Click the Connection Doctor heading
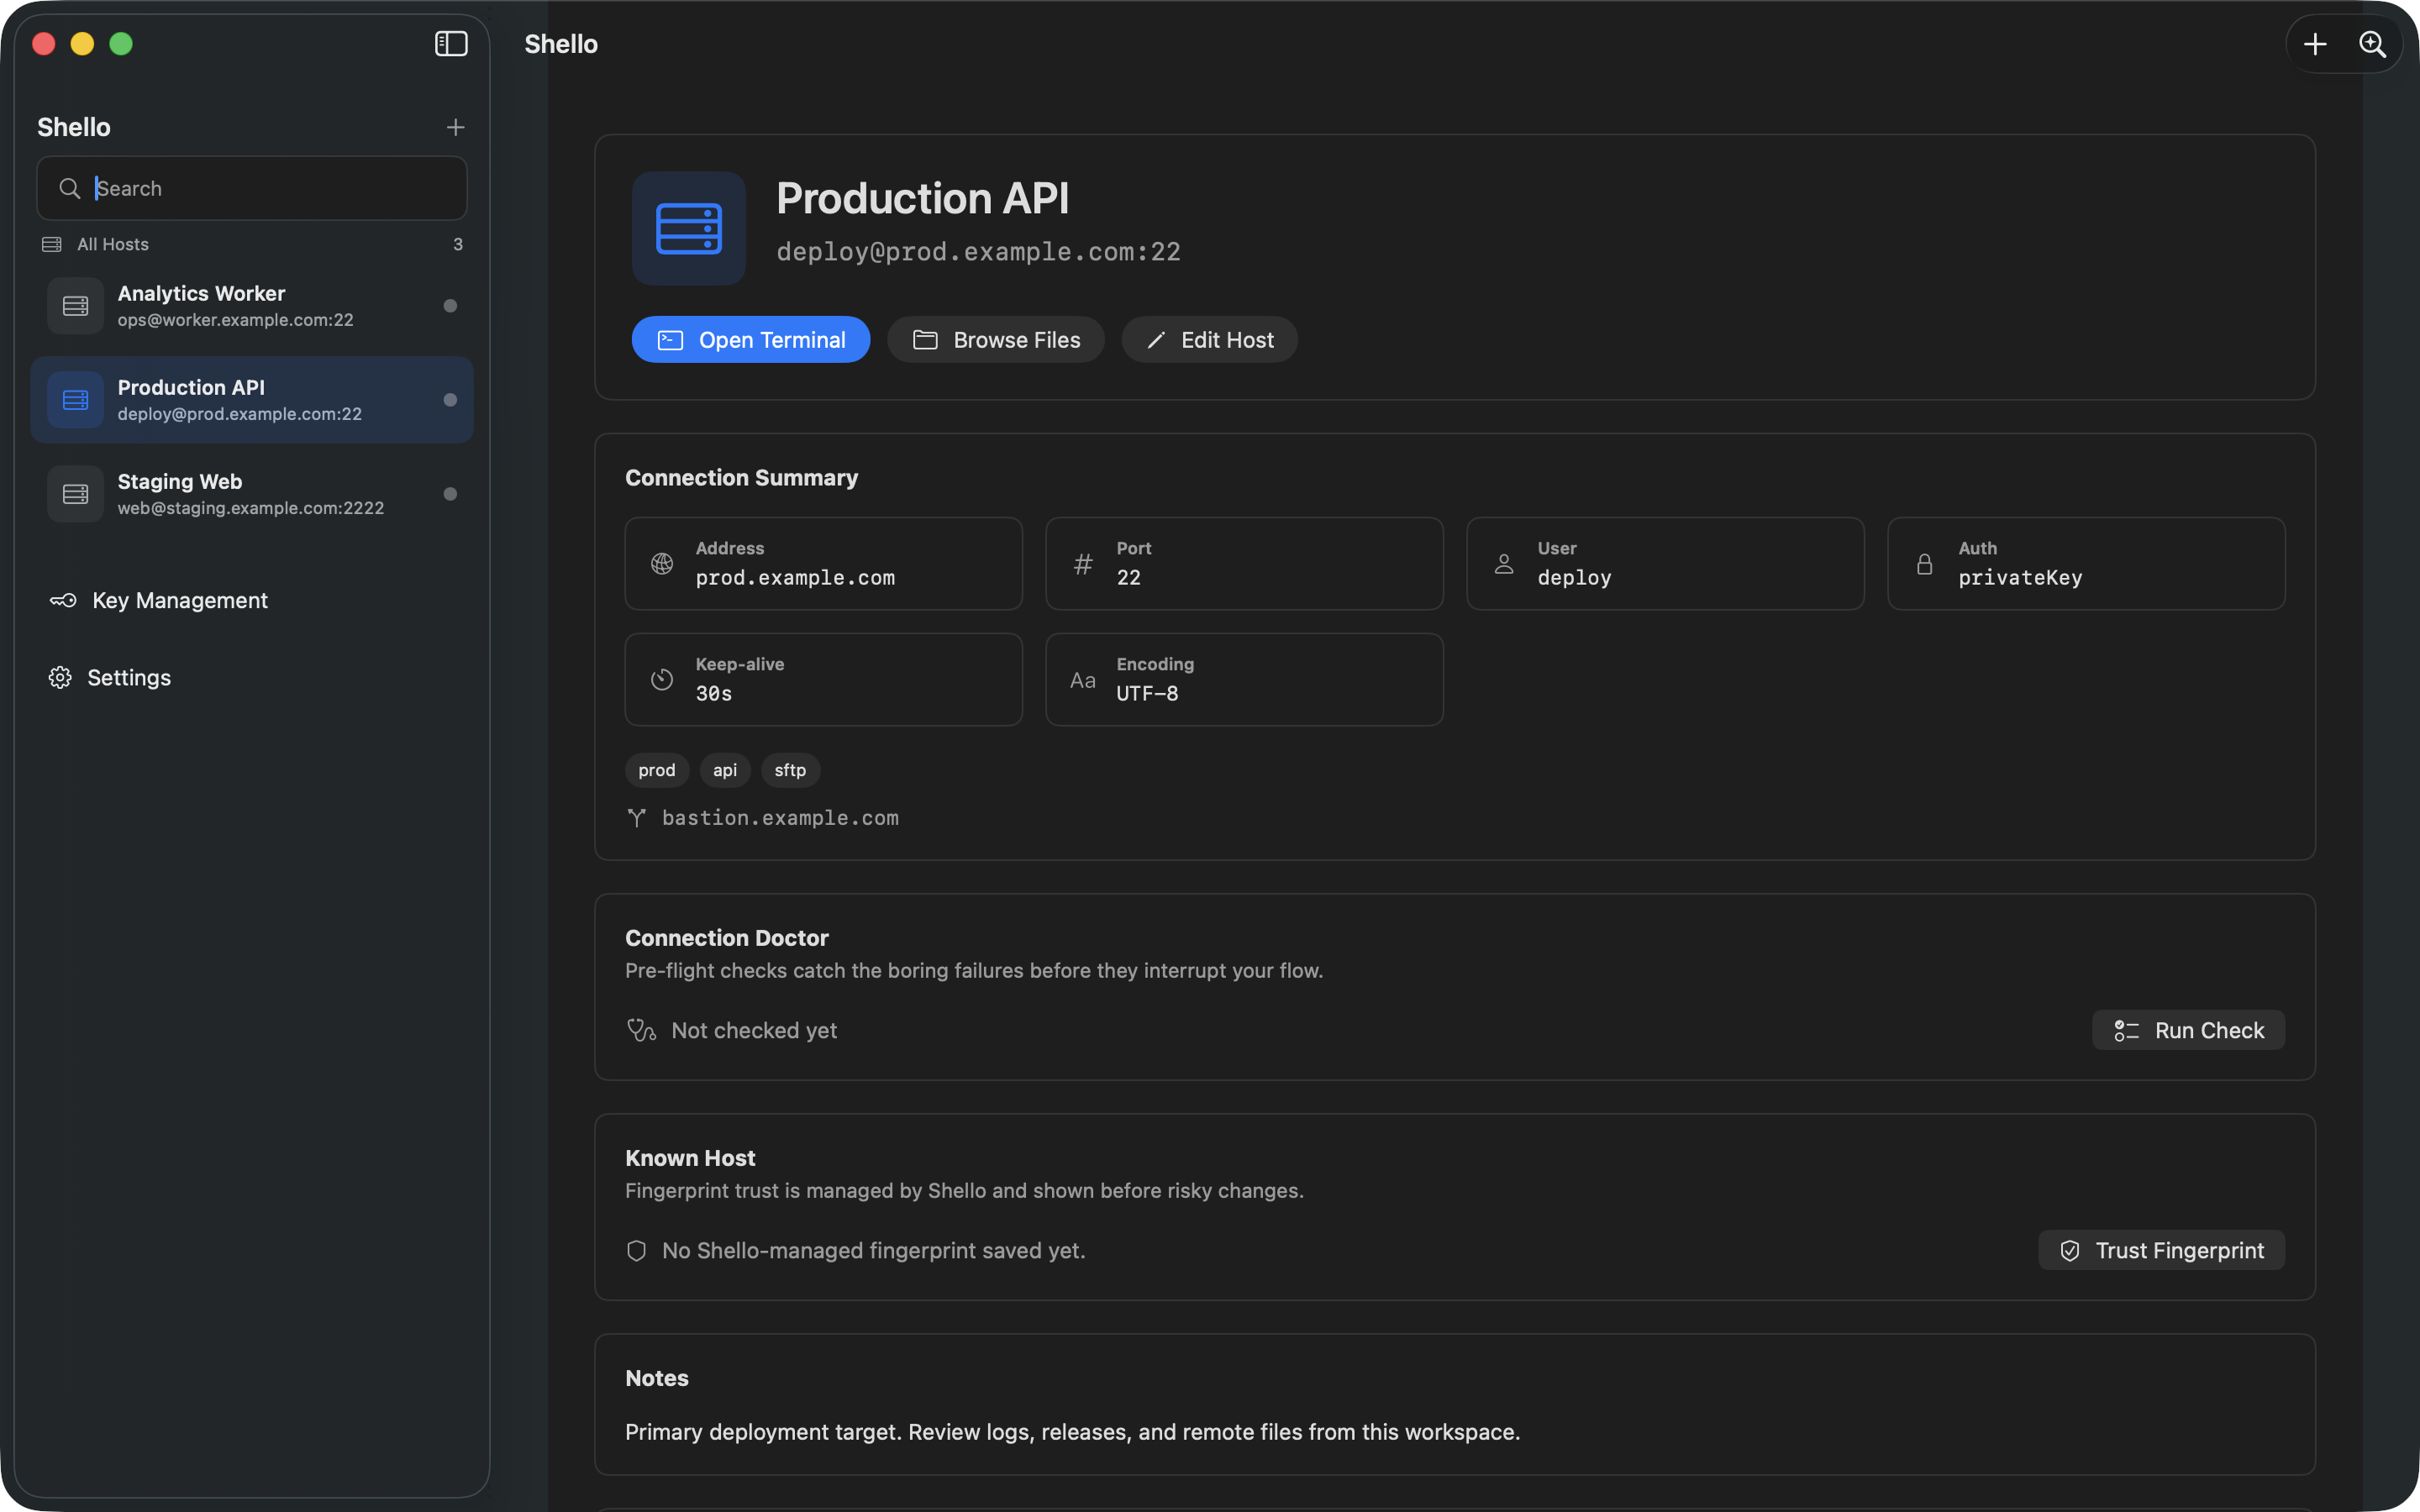Screen dimensions: 2420x1512 [x=727, y=938]
